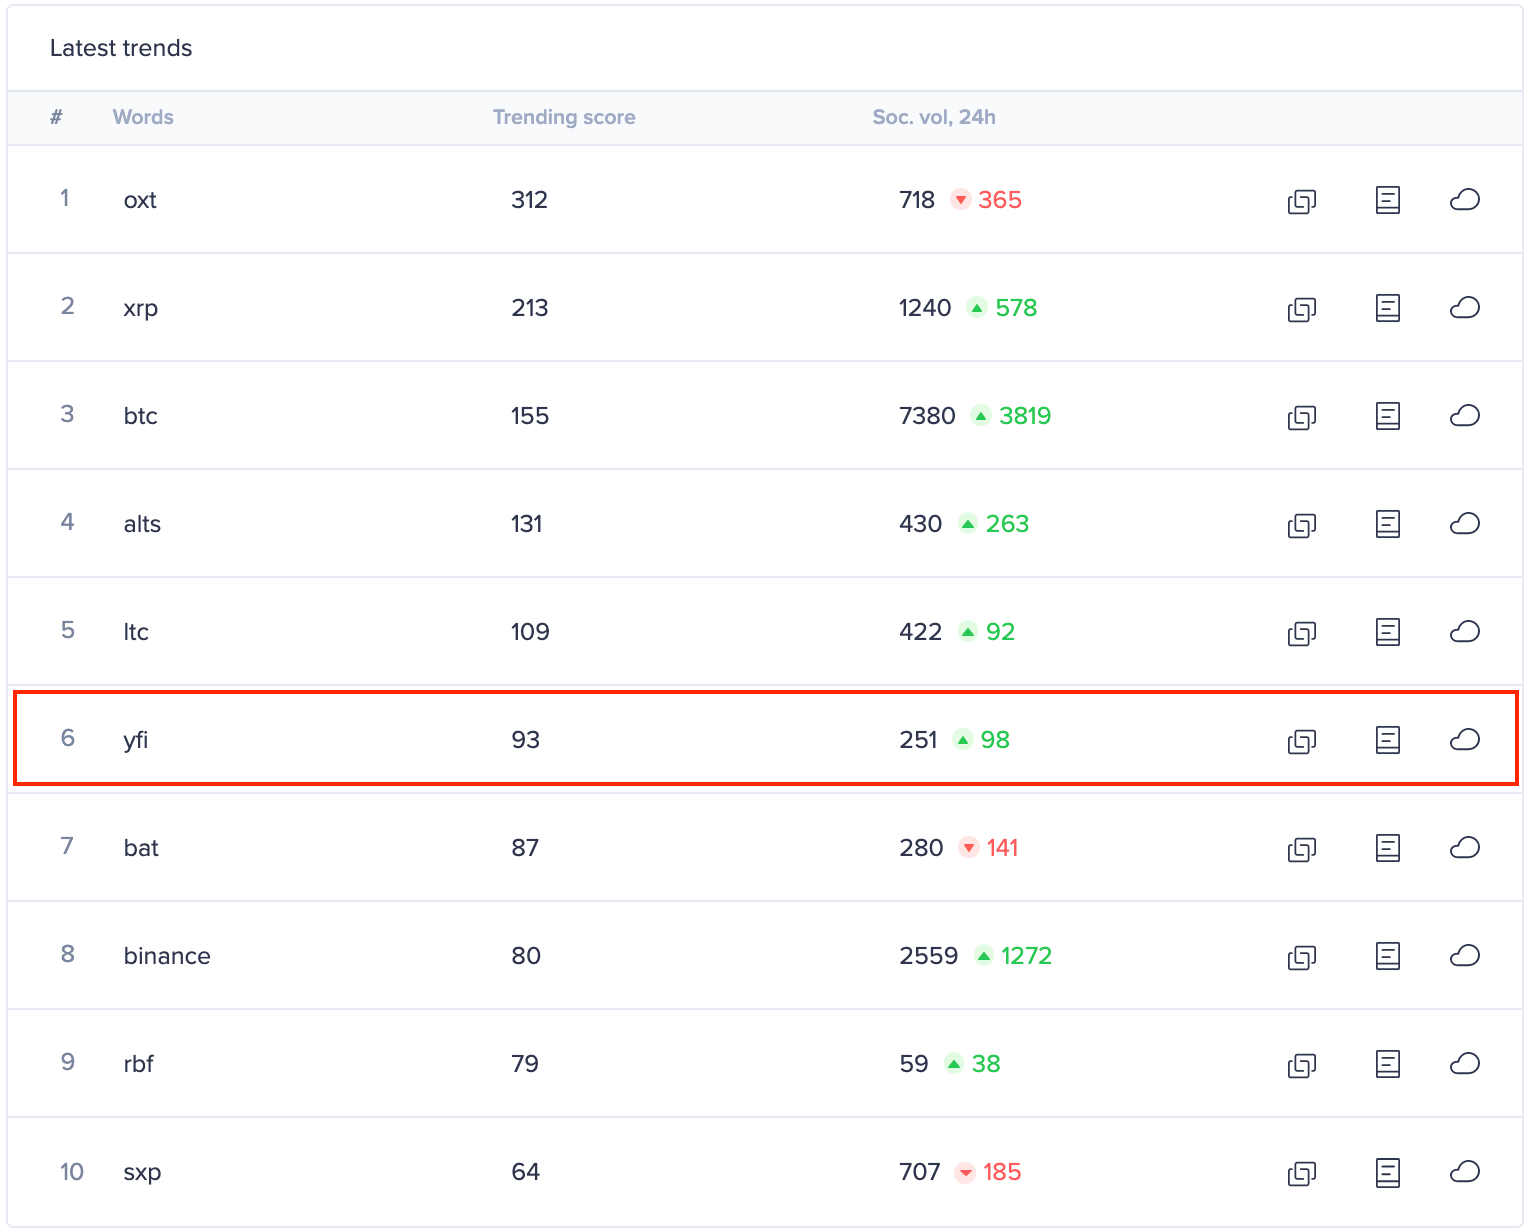The image size is (1530, 1230).
Task: Click the Words column header
Action: (143, 117)
